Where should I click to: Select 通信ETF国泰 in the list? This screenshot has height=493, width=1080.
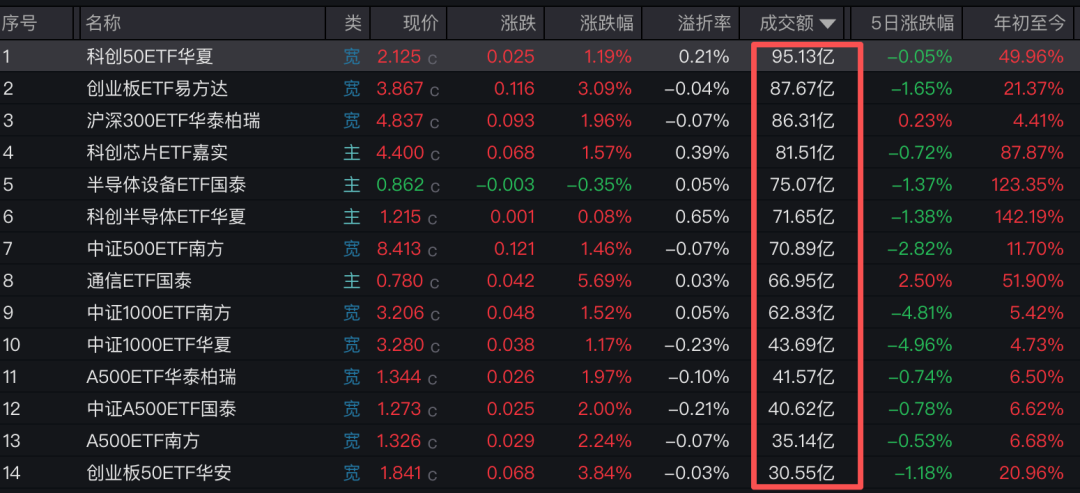pos(138,281)
